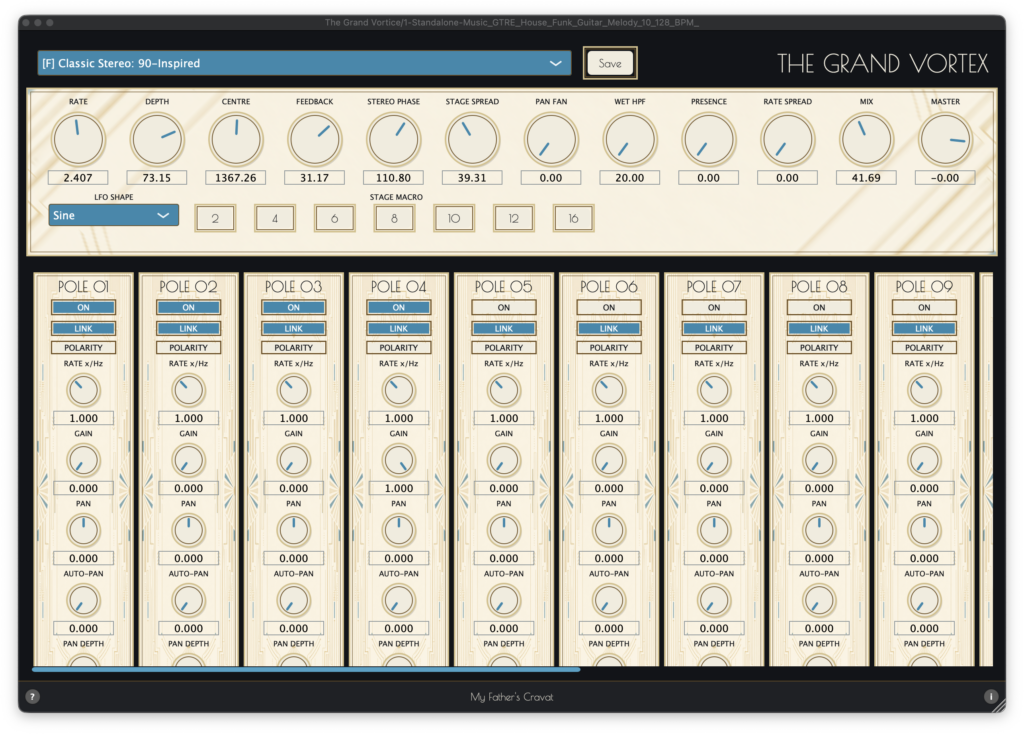Click Pole 06 AUTO-PAN knob
Viewport: 1024px width, 734px height.
(609, 600)
